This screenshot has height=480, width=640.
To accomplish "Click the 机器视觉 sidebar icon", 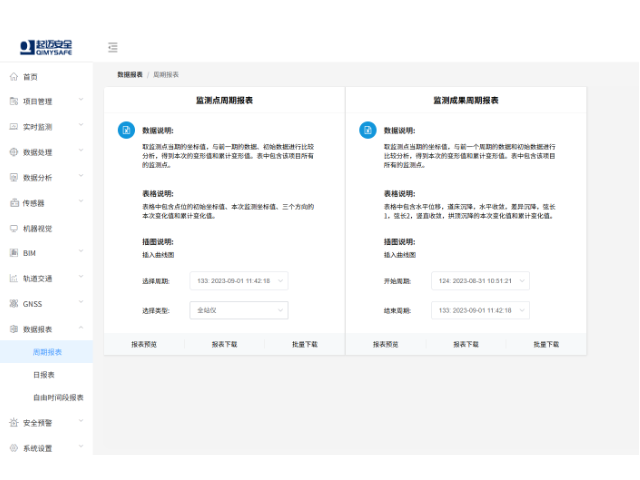I will coord(14,228).
